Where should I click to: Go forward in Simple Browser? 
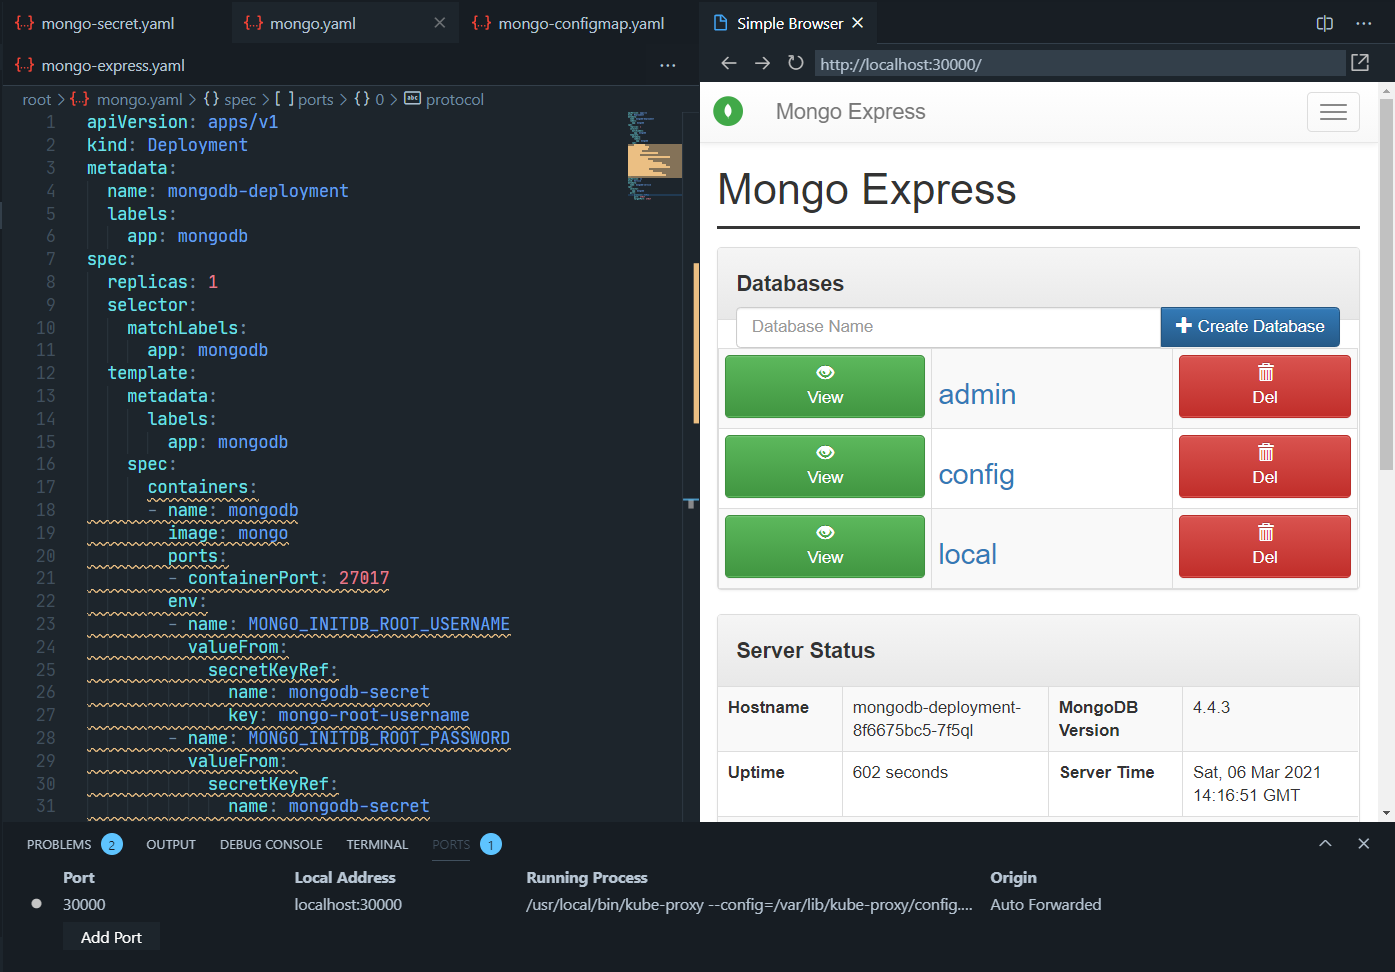point(762,63)
